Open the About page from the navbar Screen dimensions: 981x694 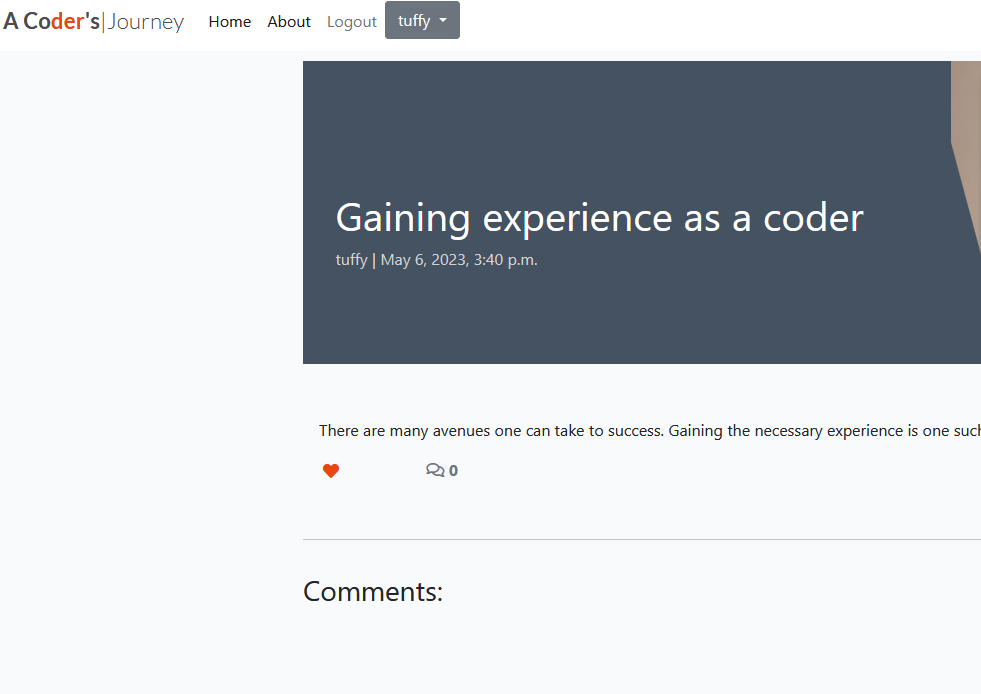pos(288,21)
